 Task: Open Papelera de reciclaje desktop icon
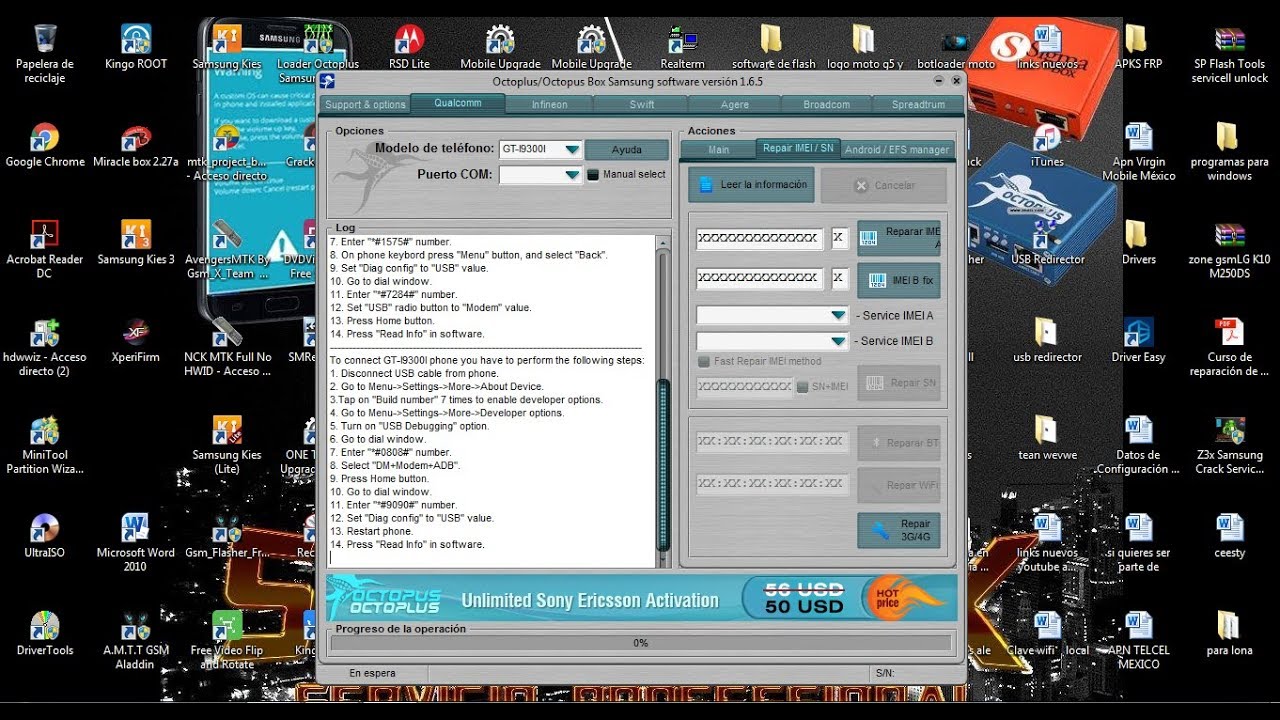click(x=44, y=54)
